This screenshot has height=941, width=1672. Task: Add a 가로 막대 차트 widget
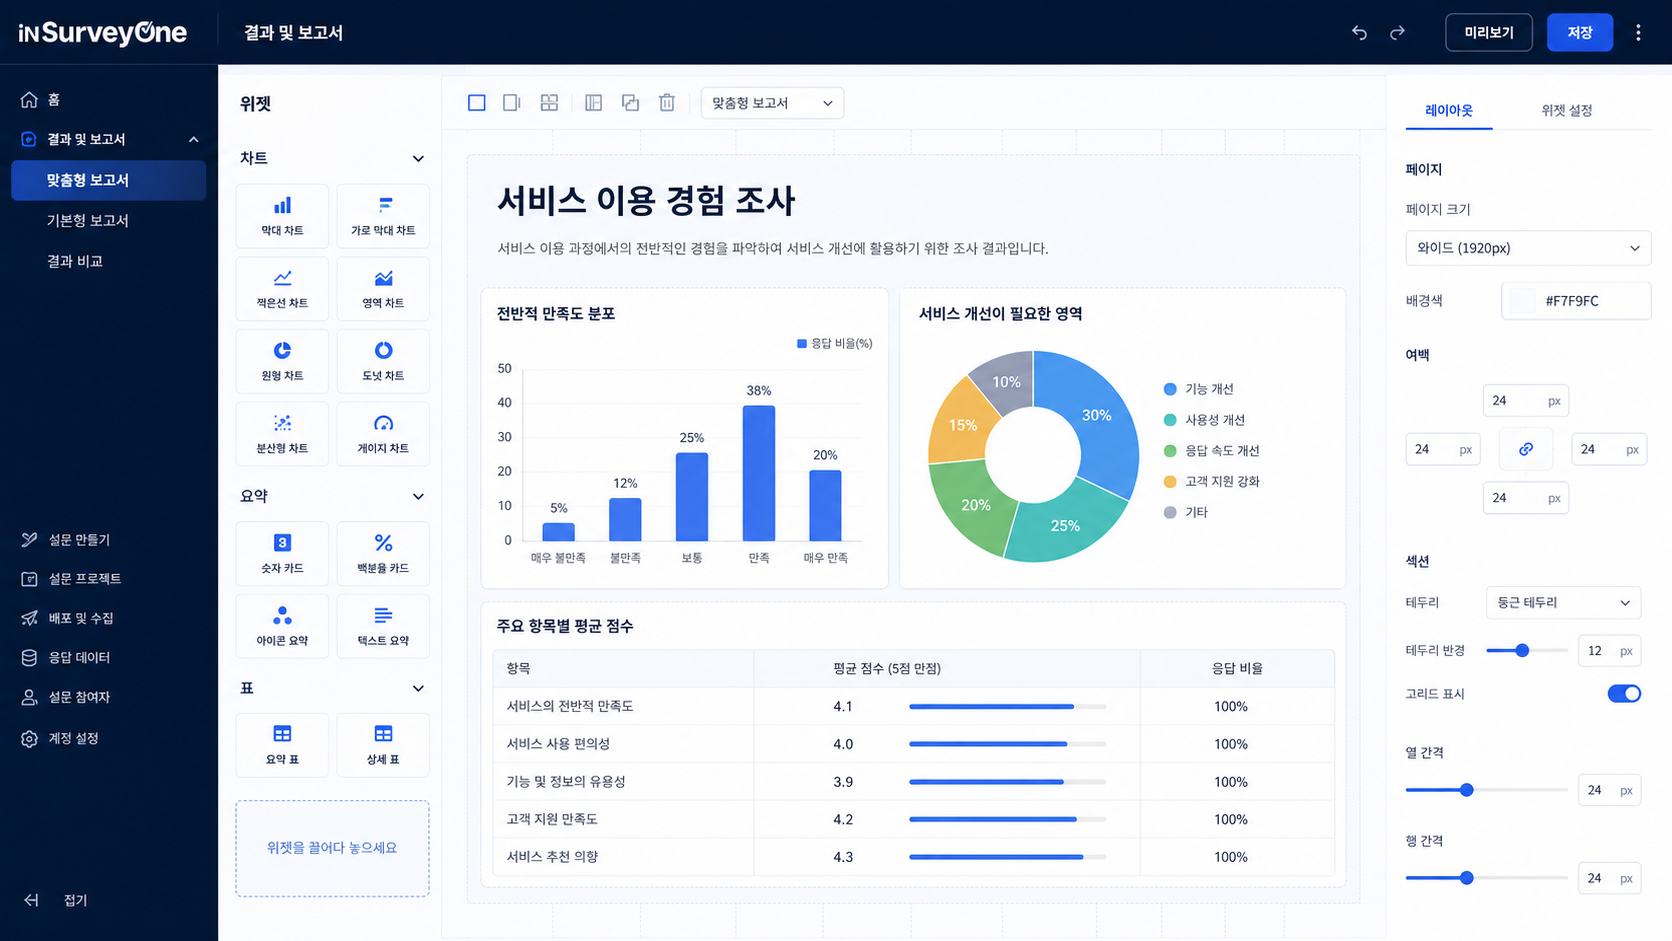click(383, 216)
